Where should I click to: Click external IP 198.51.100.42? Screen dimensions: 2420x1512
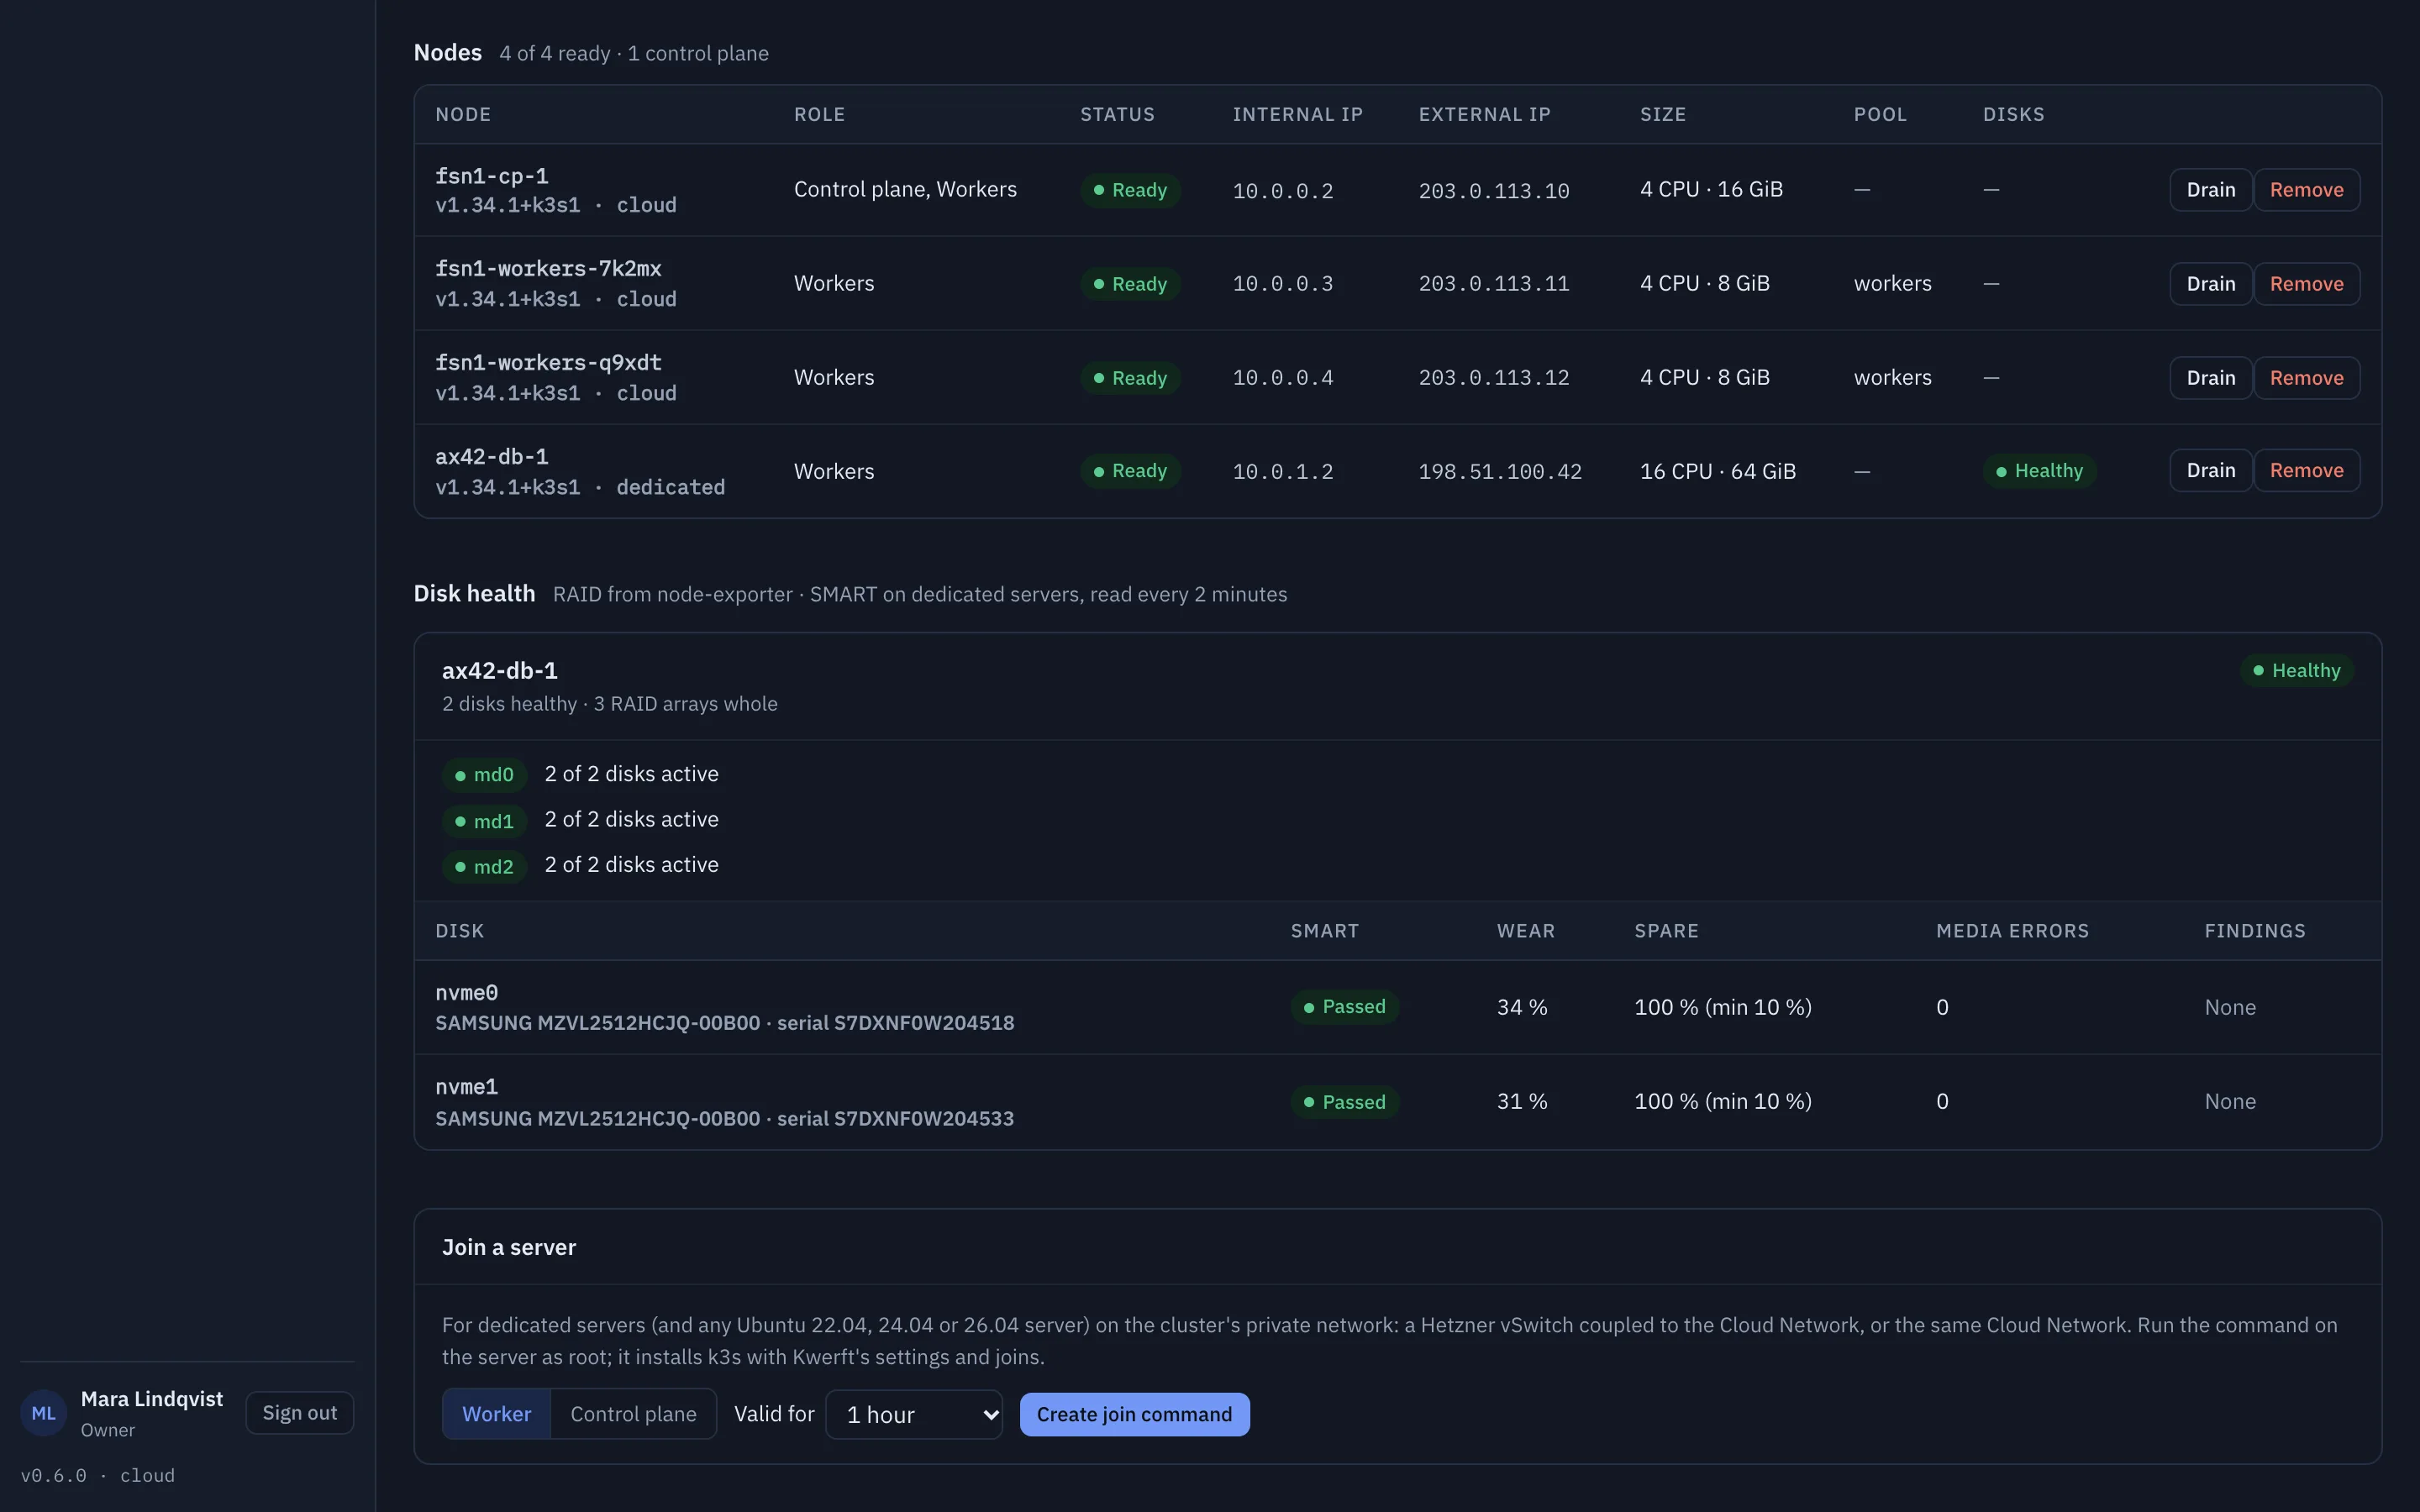pyautogui.click(x=1500, y=471)
